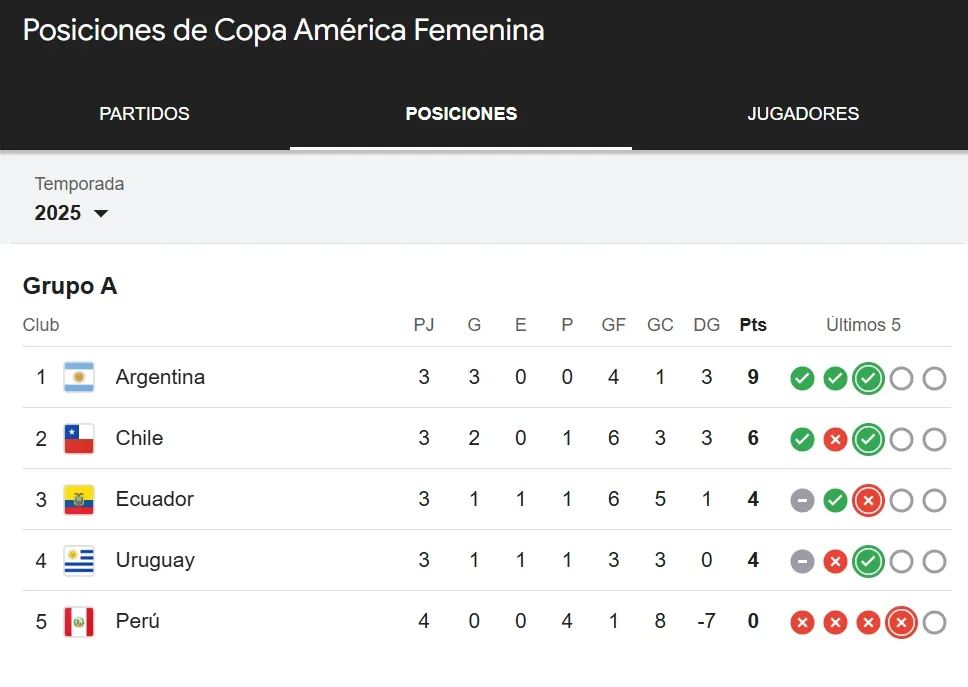
Task: Open the Ecuador team page
Action: tap(155, 500)
